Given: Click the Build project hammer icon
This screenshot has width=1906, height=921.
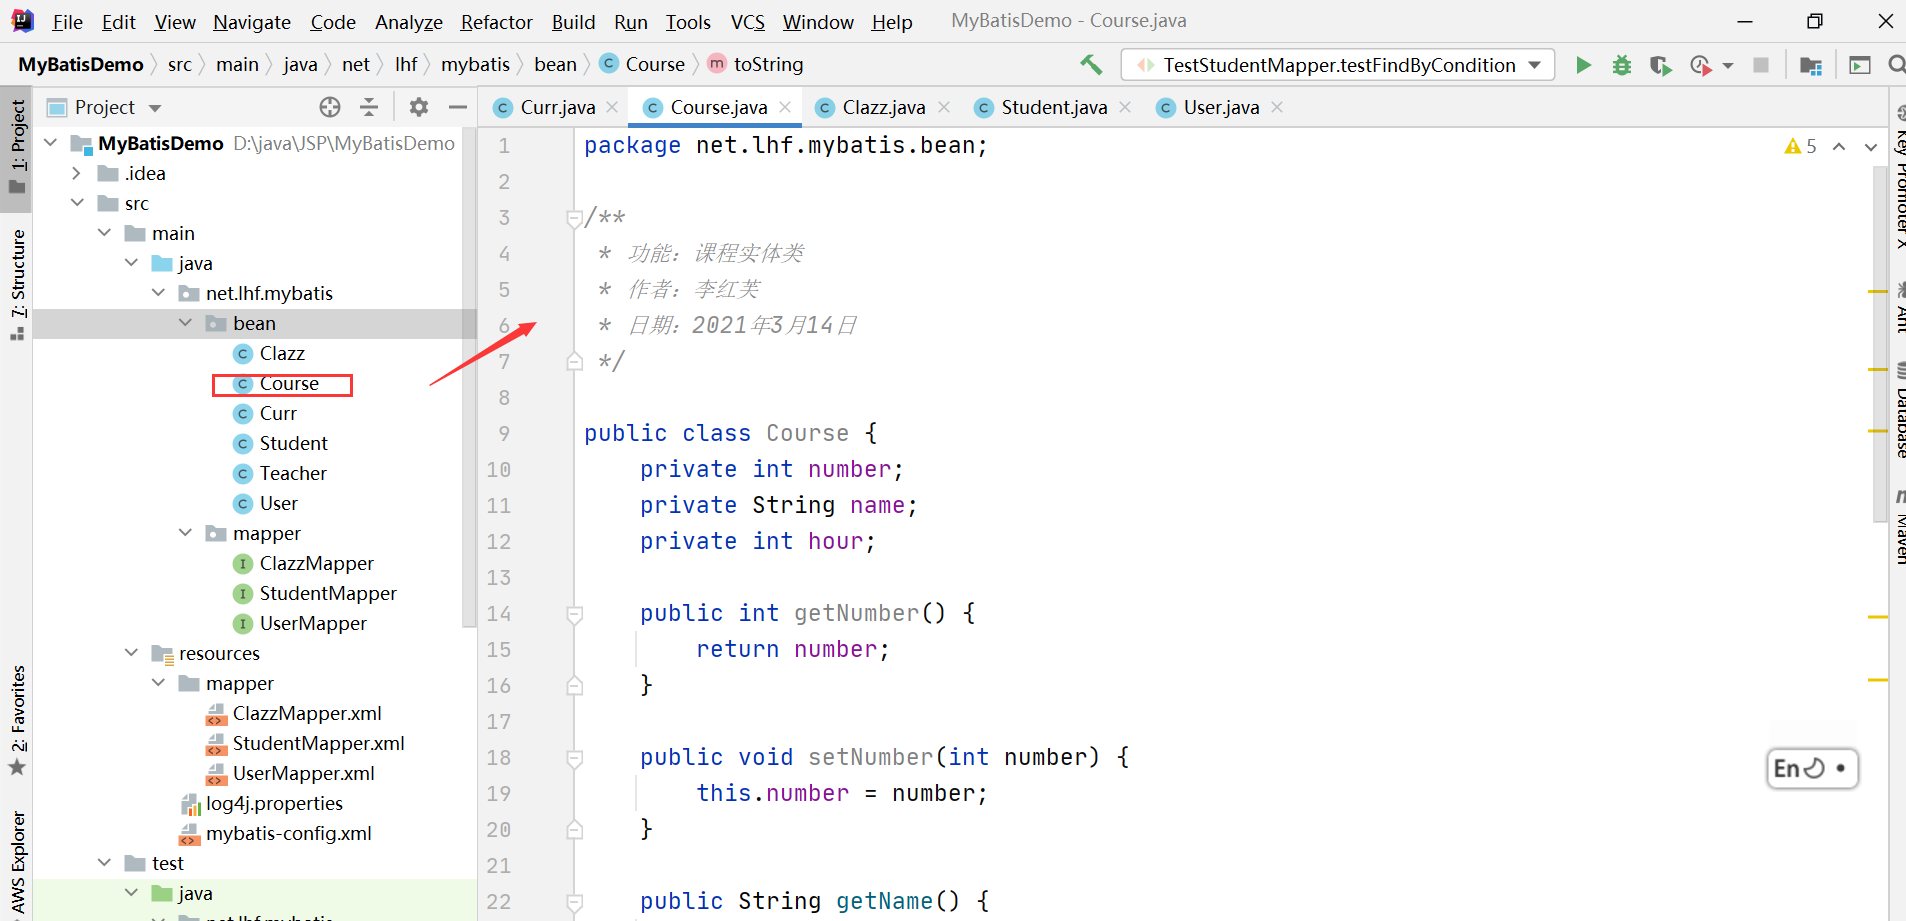Looking at the screenshot, I should click(x=1091, y=65).
